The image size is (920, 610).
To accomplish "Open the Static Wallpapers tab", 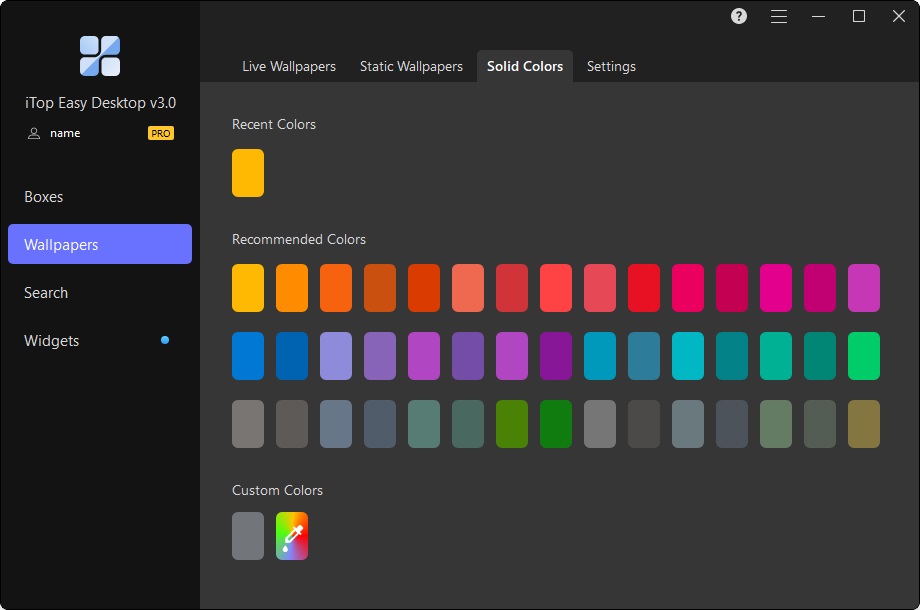I will click(x=411, y=66).
